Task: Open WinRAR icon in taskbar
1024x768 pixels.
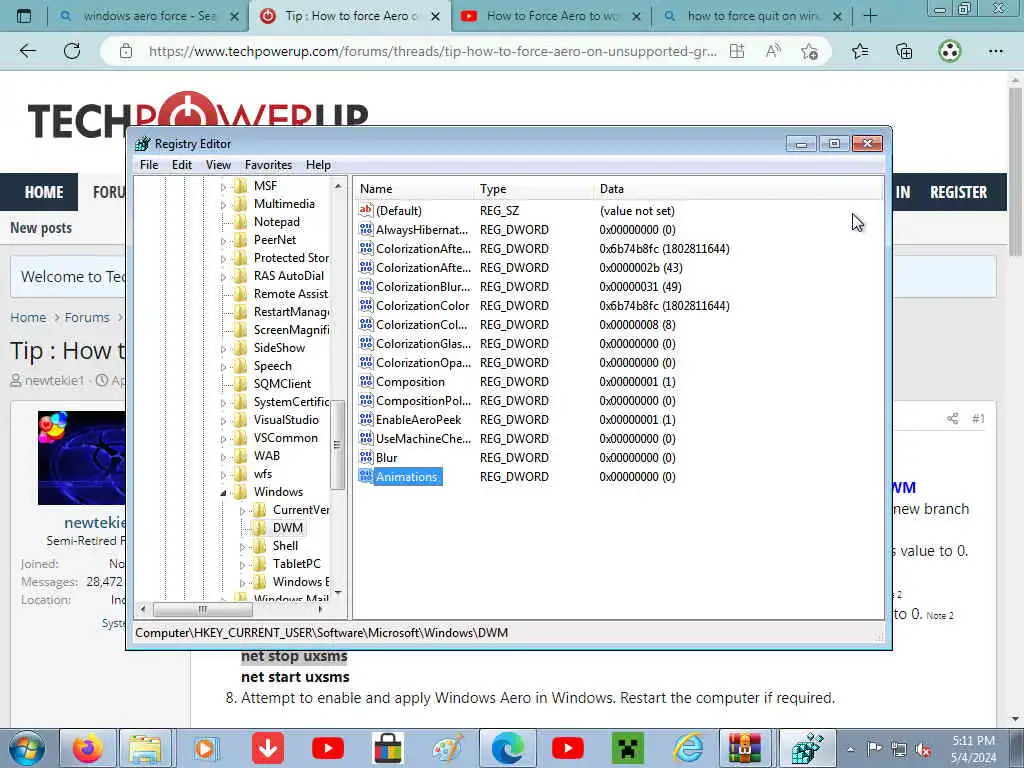Action: (745, 748)
